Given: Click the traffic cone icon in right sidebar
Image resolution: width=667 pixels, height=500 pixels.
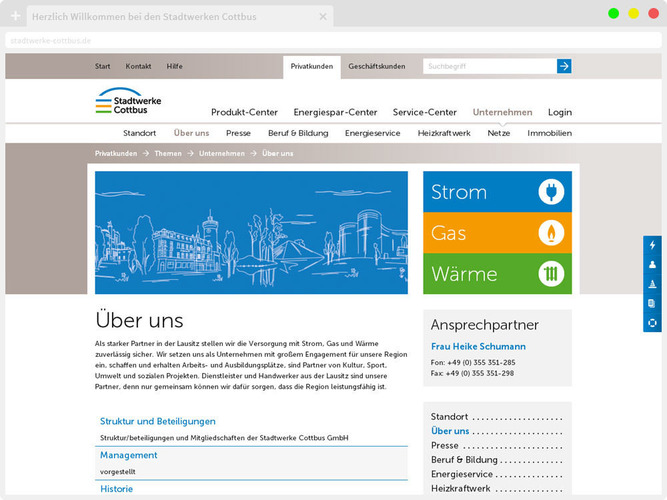Looking at the screenshot, I should click(653, 284).
